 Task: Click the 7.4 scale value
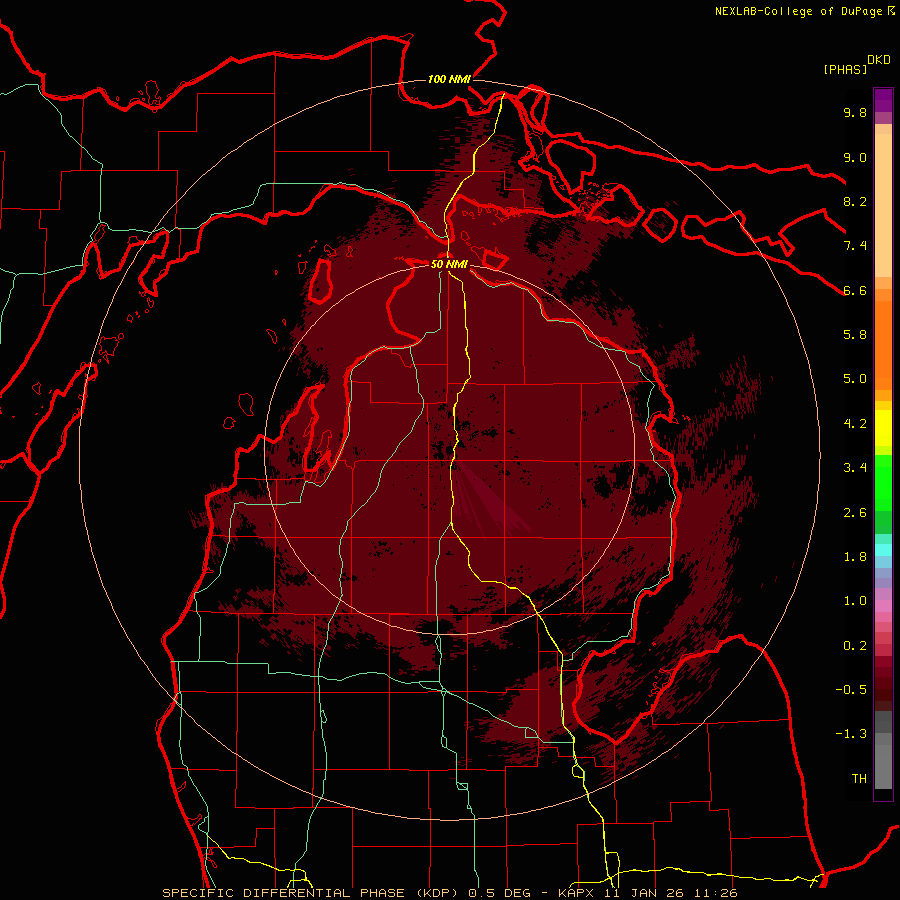tap(855, 246)
